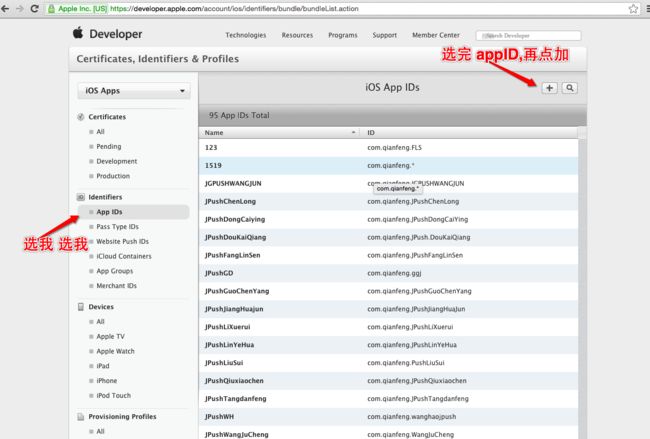Select the JPushLiXuerui row

(388, 327)
